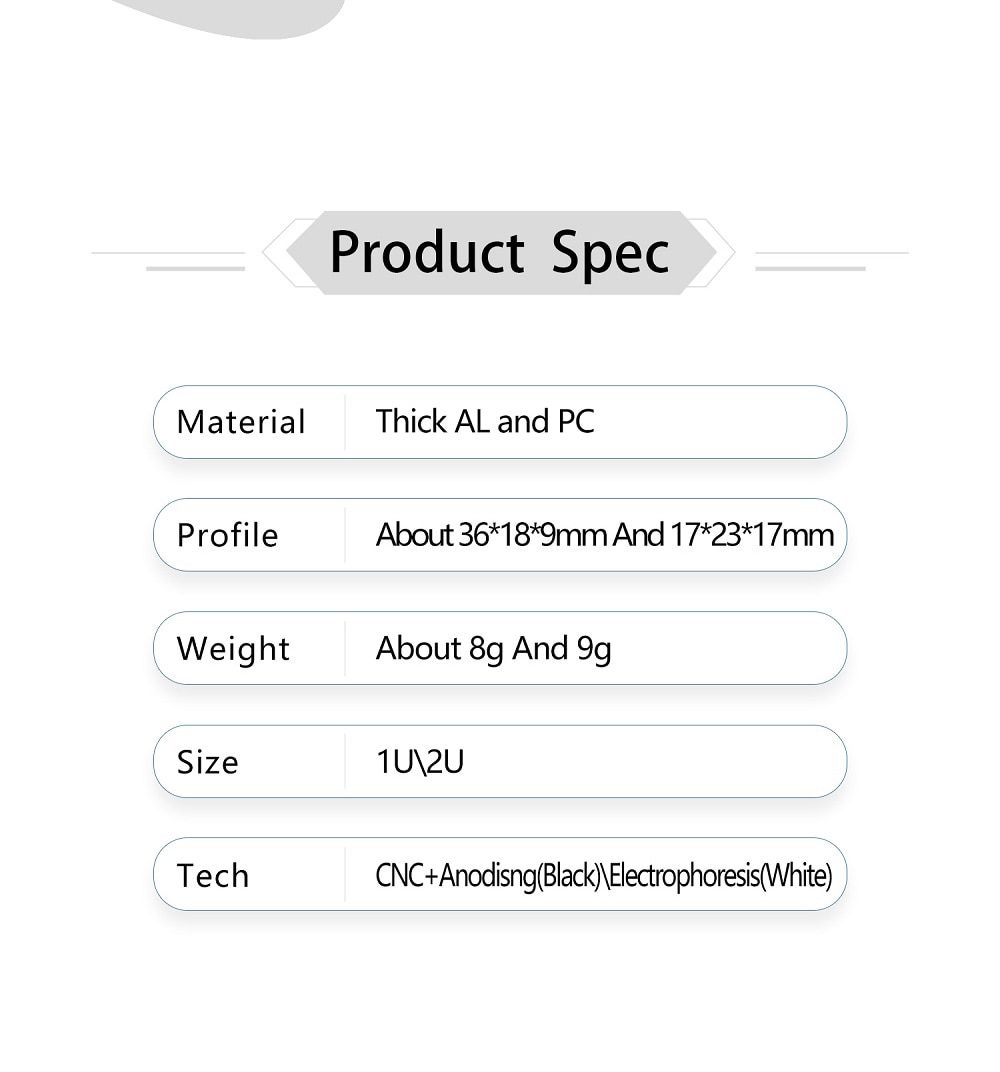Click the vertical divider in Tech row
This screenshot has height=1072, width=1000.
tap(345, 875)
